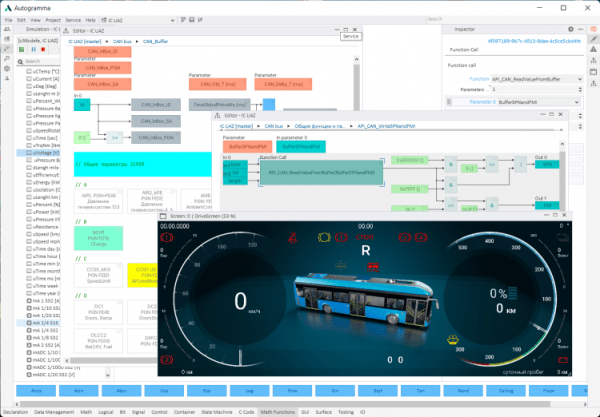The image size is (600, 417).
Task: Open the users panel icon at top of left sidebar
Action: (7, 29)
